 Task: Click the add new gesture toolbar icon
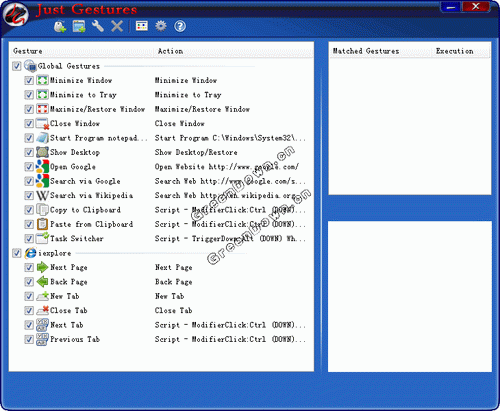pos(60,26)
